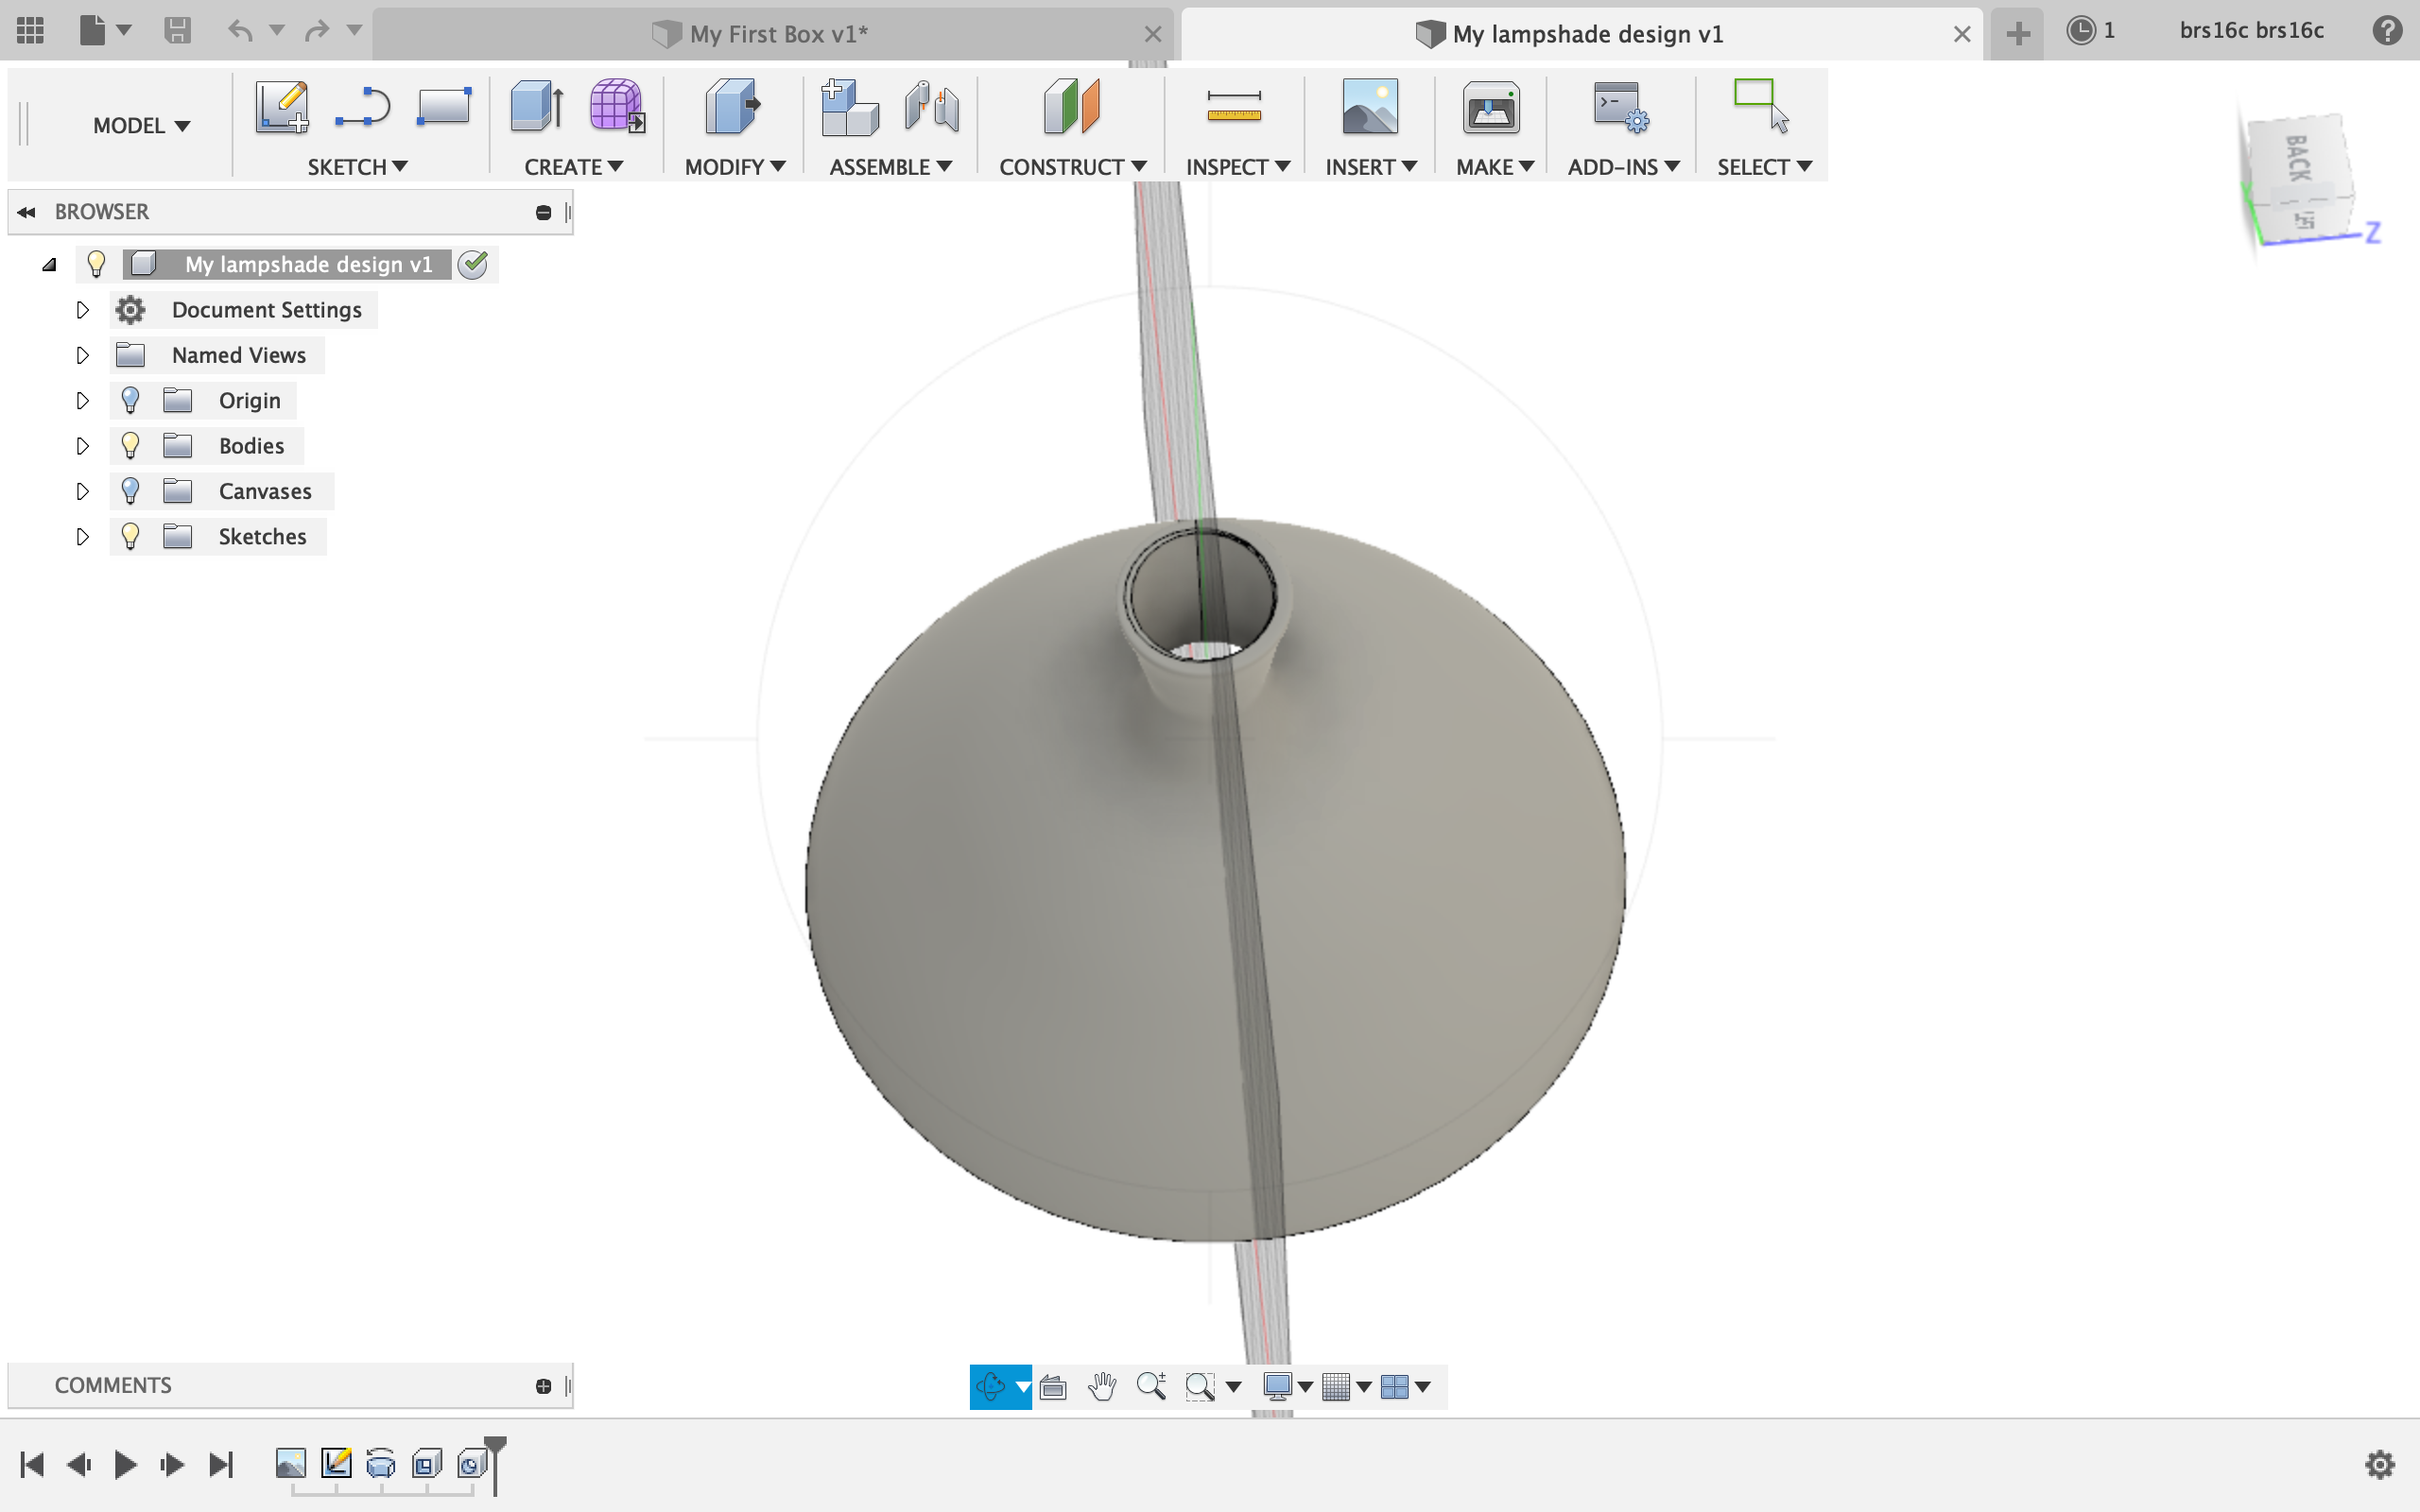The image size is (2420, 1512).
Task: Click the Joint icon in Assemble
Action: 931,107
